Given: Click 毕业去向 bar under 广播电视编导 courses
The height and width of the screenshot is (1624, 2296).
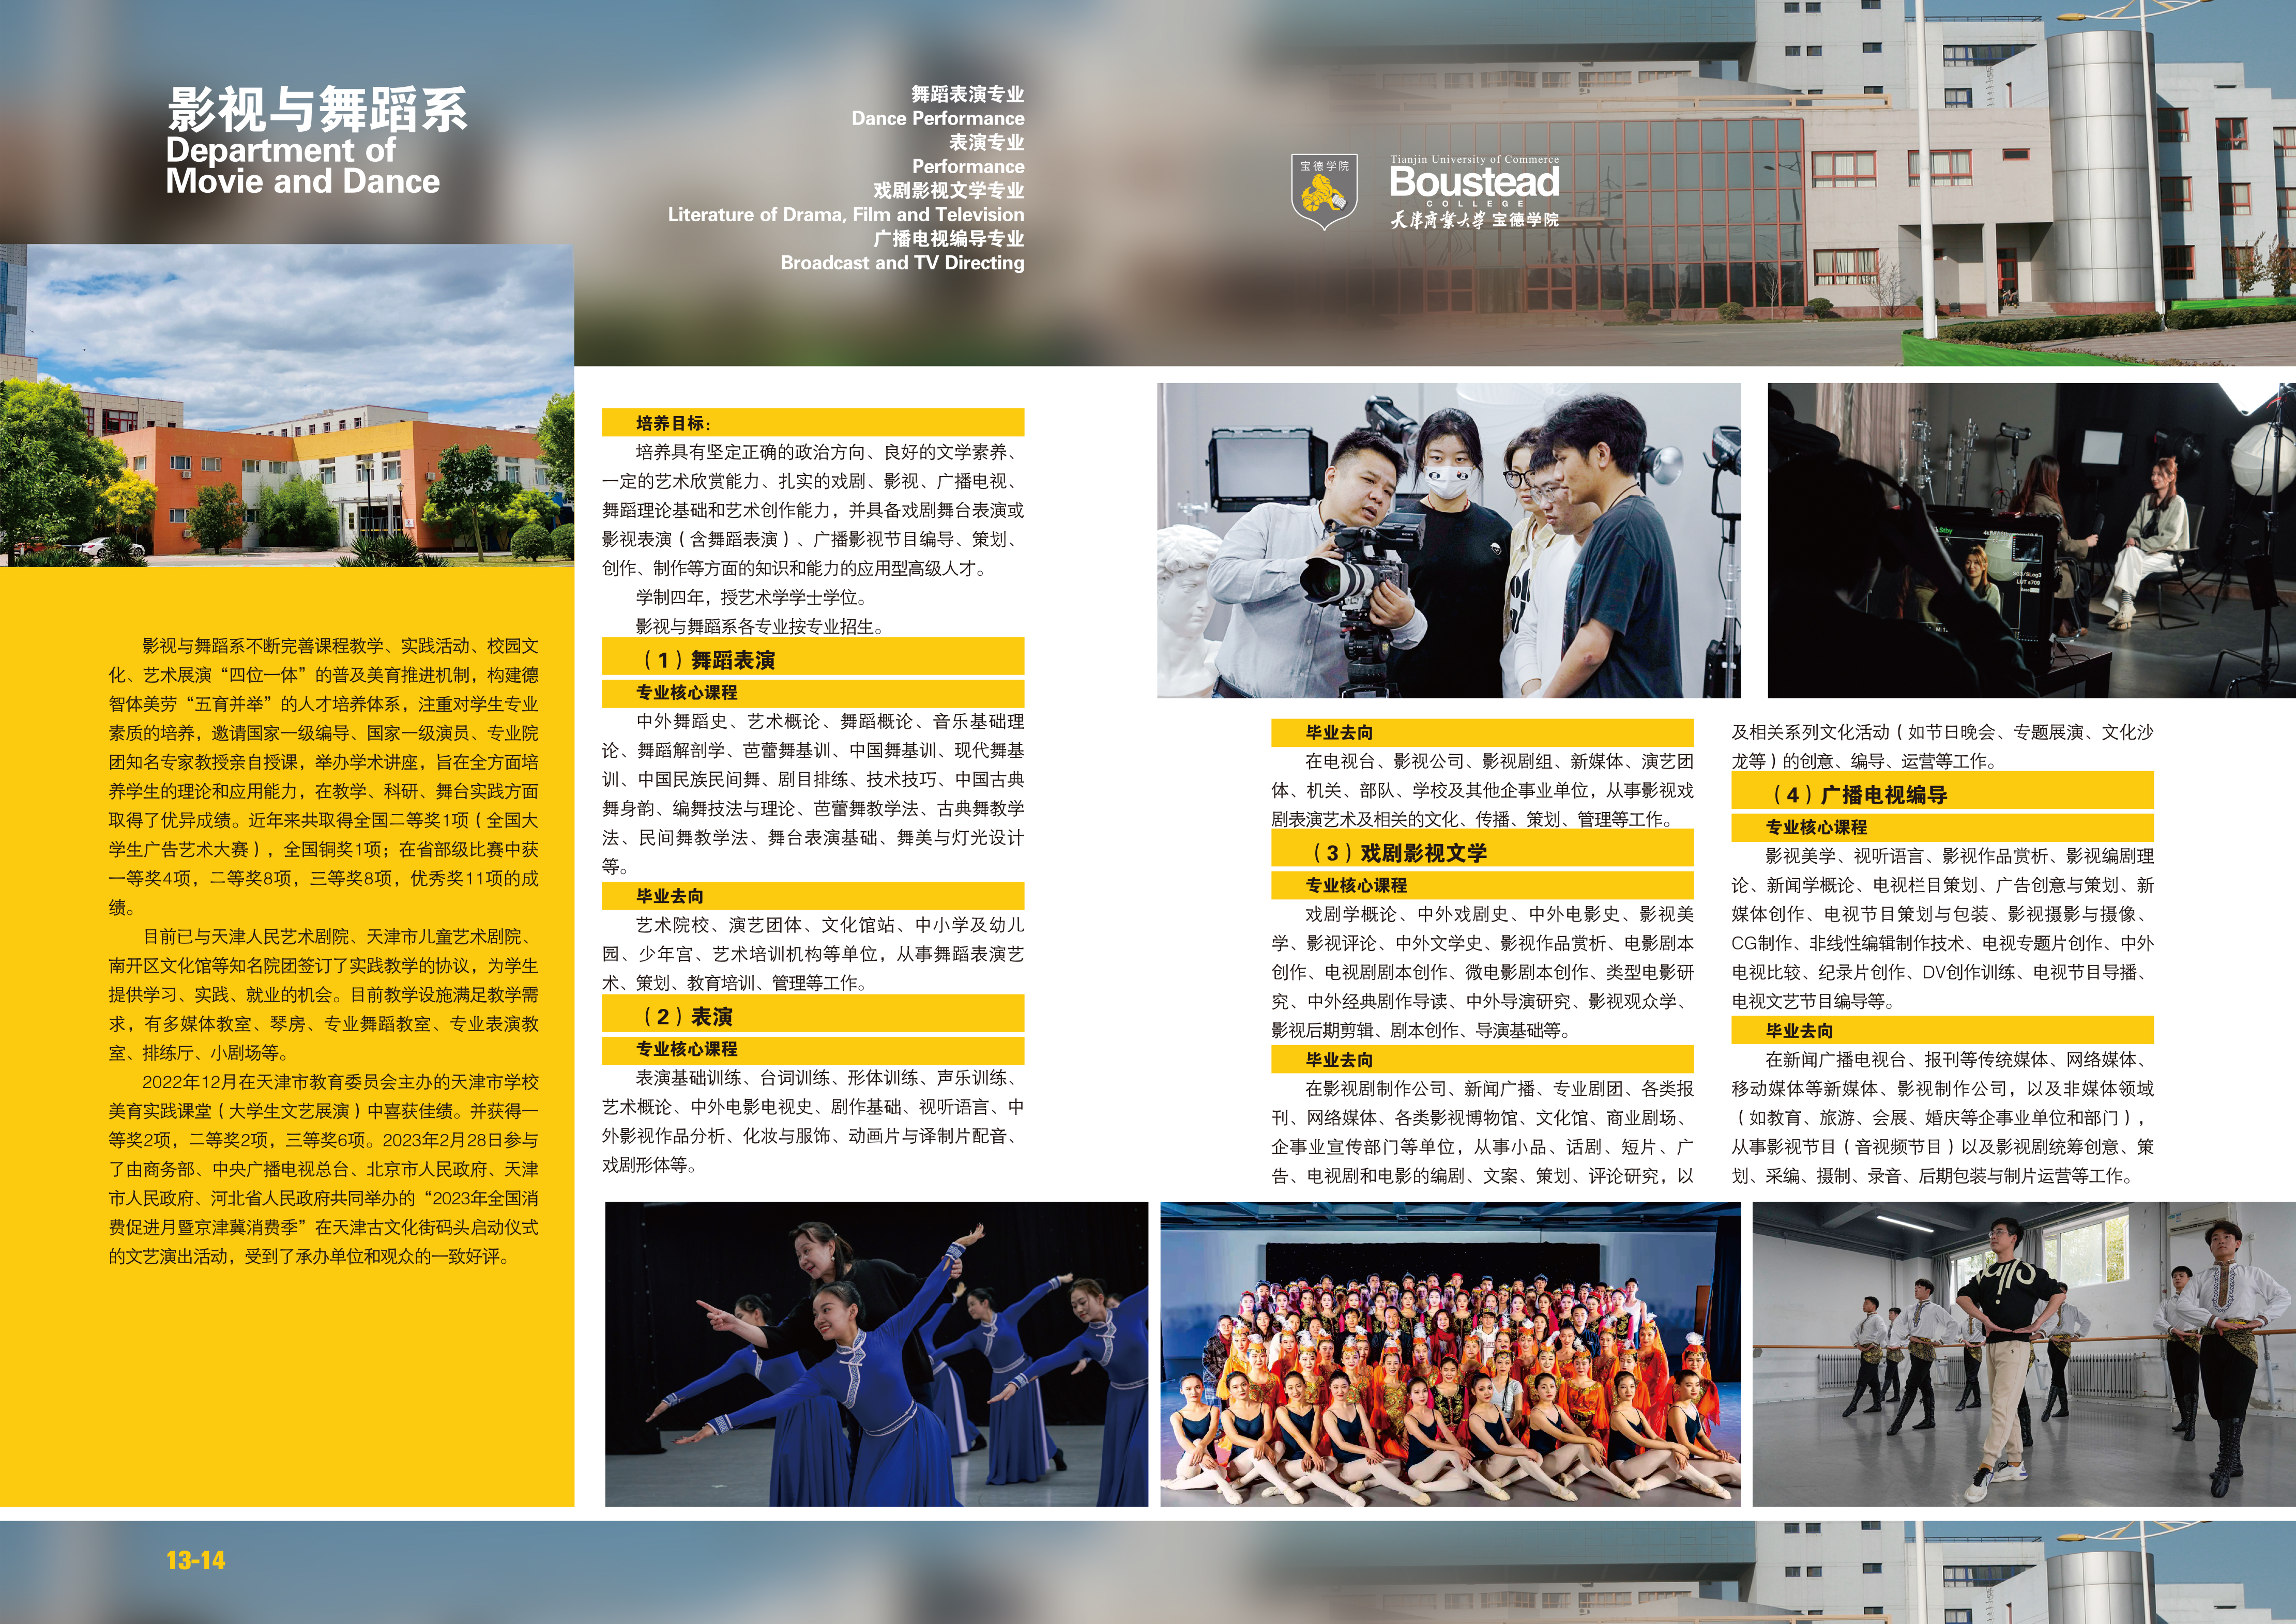Looking at the screenshot, I should (x=1942, y=1030).
